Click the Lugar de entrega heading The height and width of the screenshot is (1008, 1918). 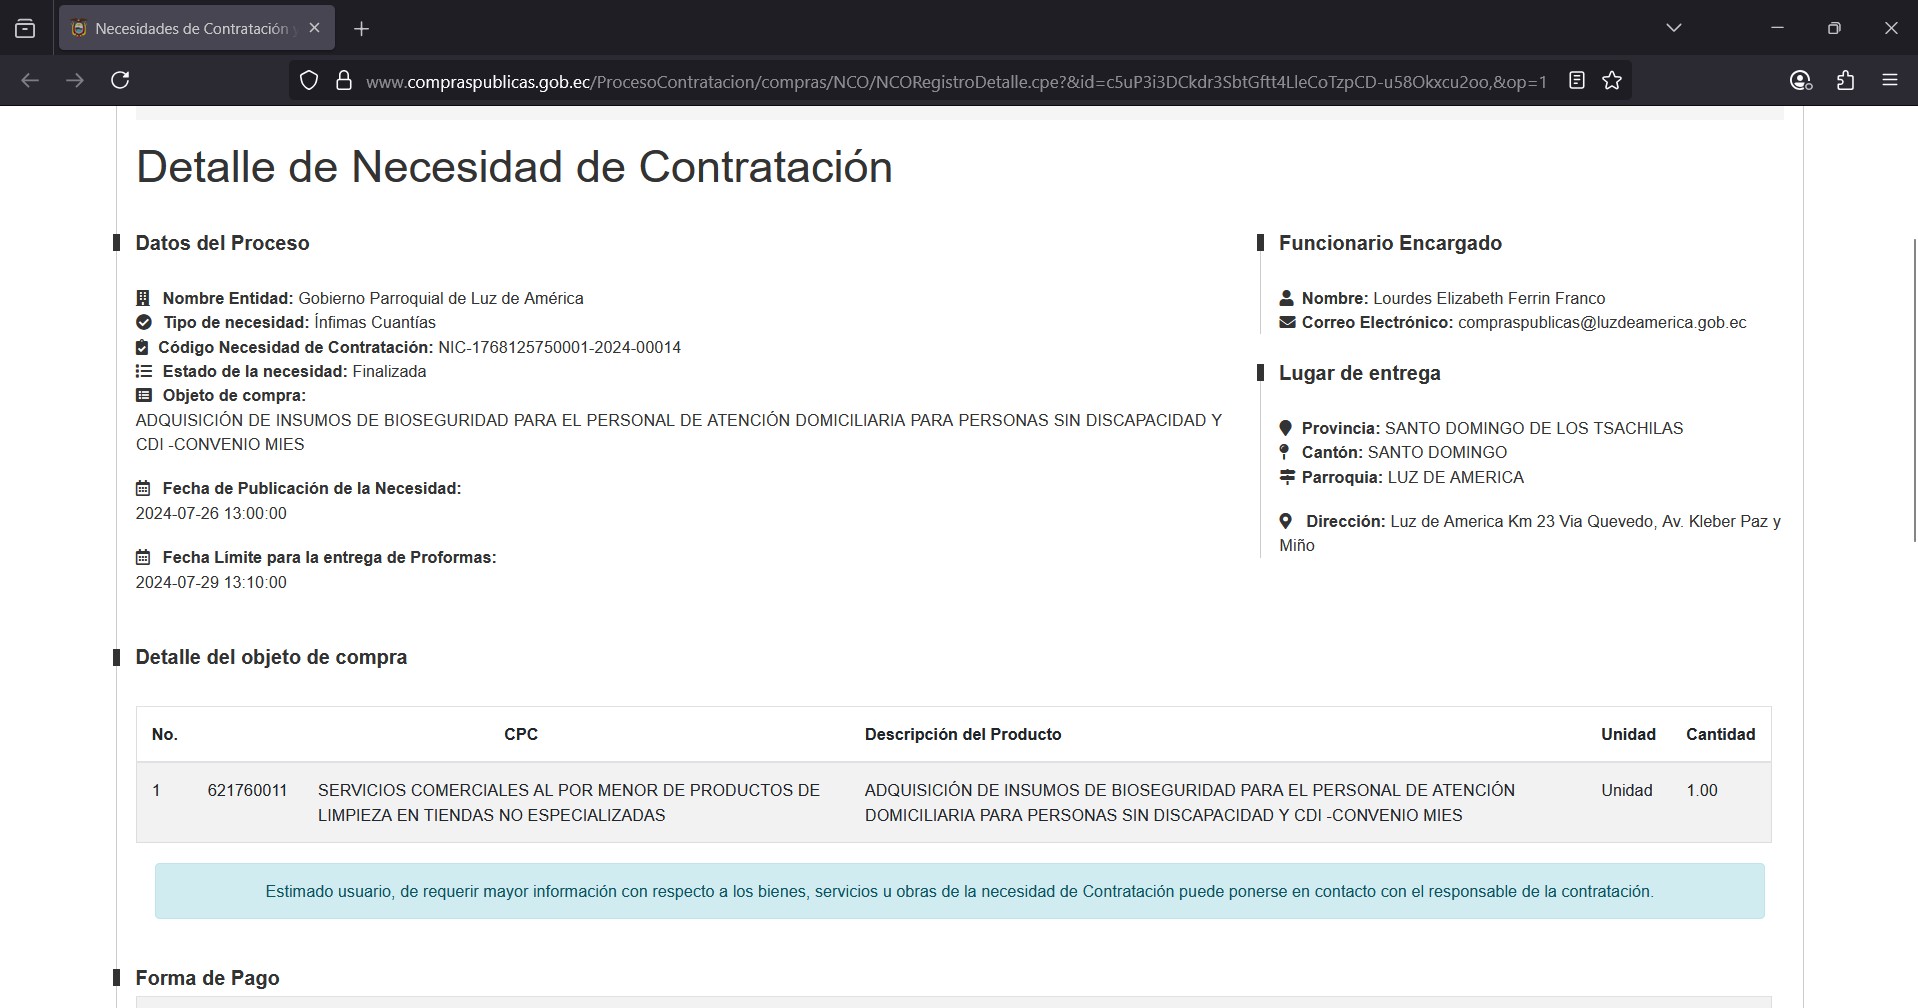1360,373
